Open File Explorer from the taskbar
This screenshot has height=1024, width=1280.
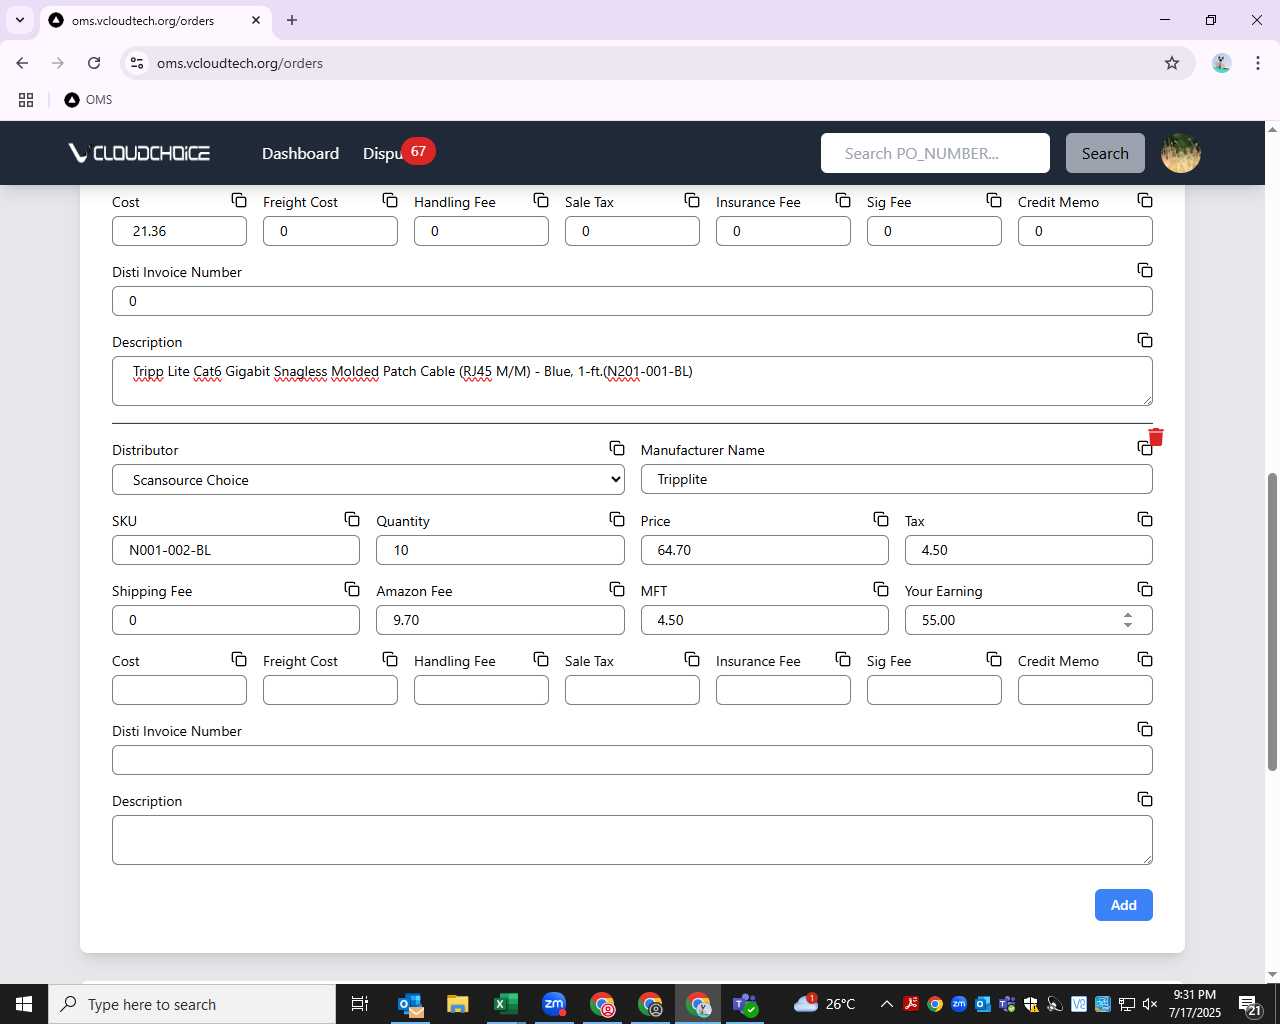[x=457, y=1004]
